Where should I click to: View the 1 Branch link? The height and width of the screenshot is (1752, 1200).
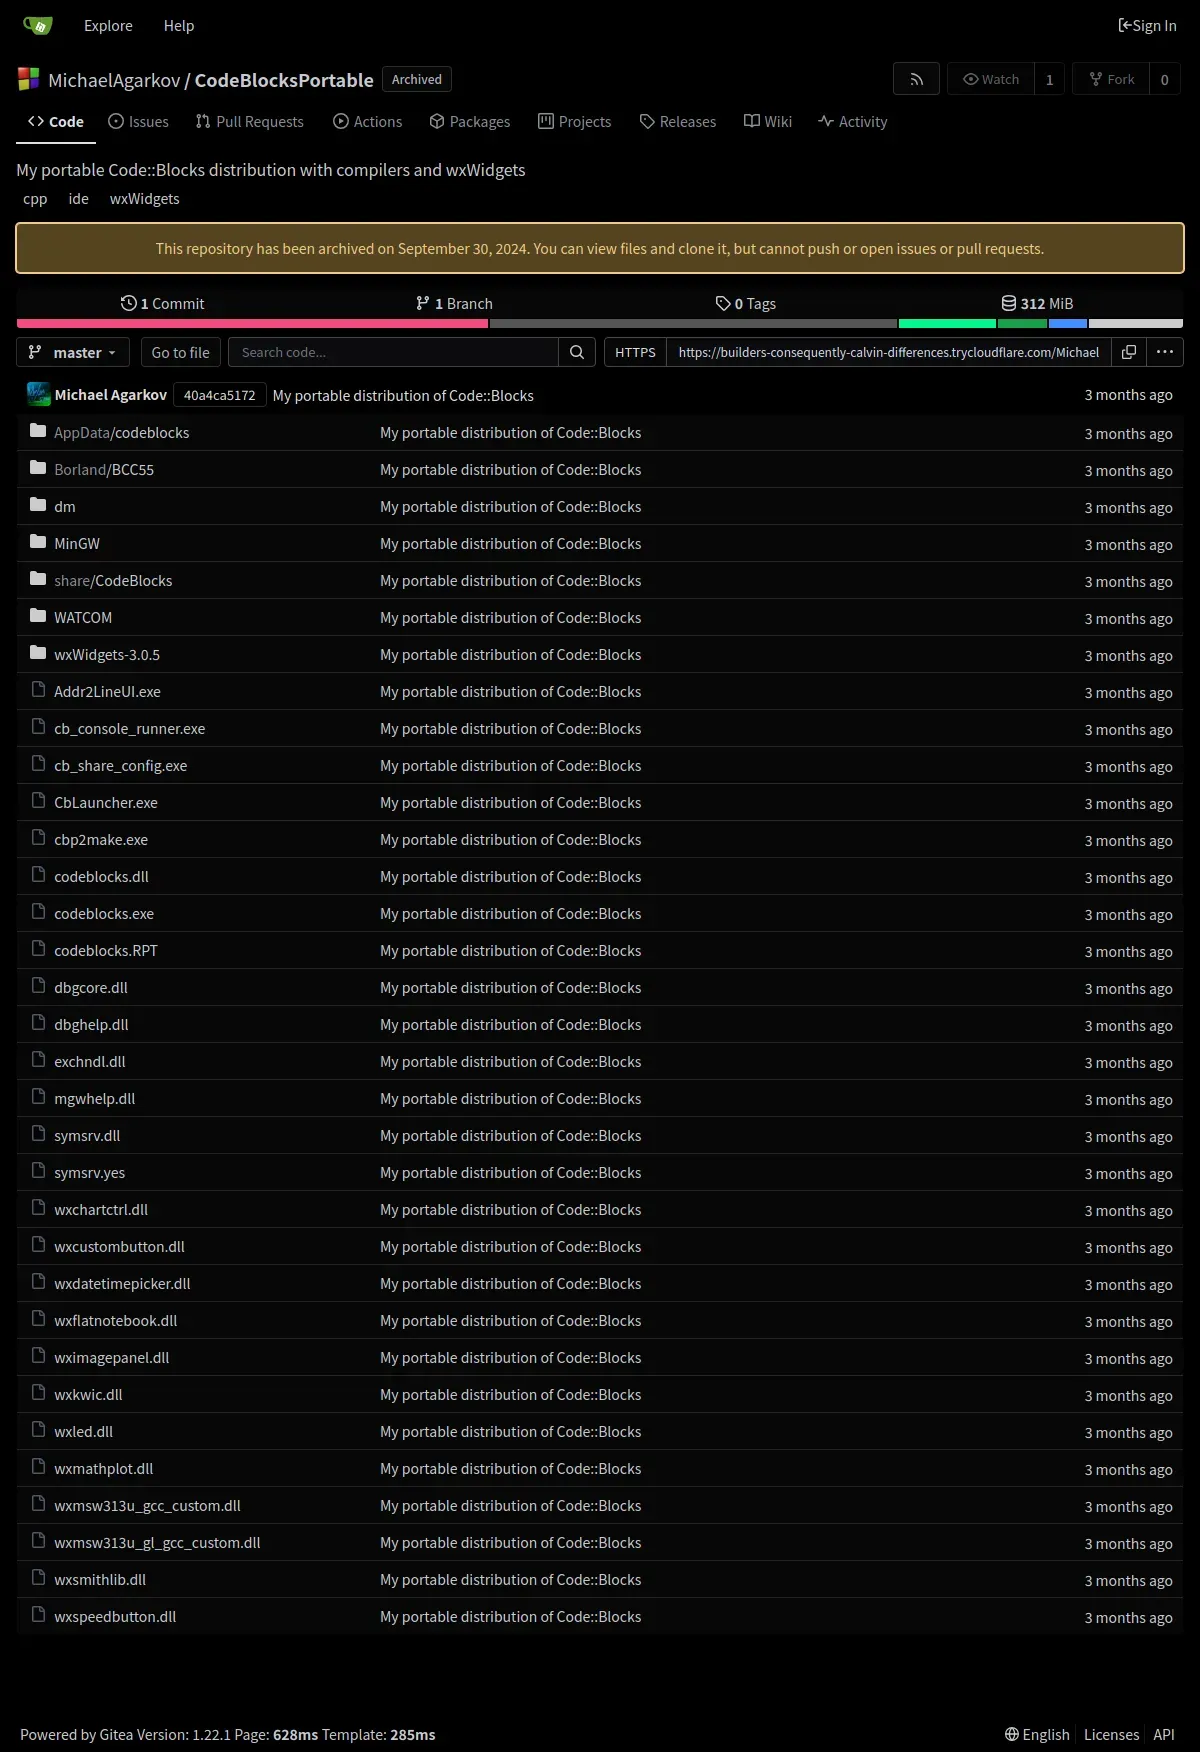click(x=454, y=303)
